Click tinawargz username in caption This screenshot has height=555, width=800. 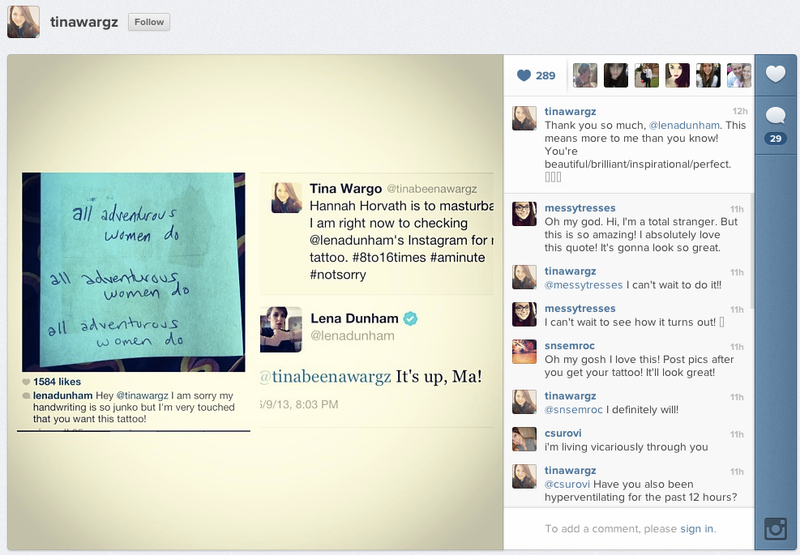570,111
